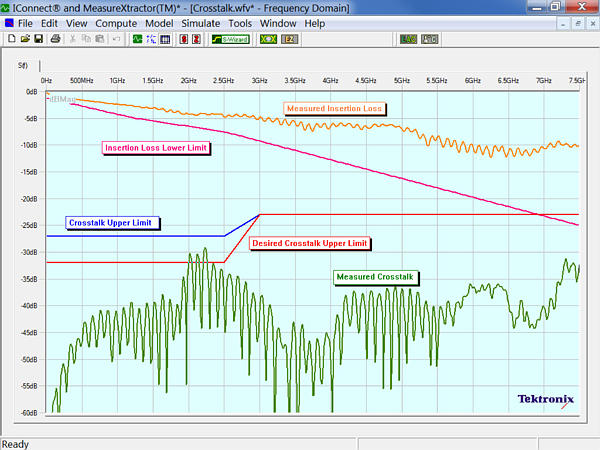
Task: Close the inner Crosstalk.wfv document
Action: pyautogui.click(x=593, y=24)
